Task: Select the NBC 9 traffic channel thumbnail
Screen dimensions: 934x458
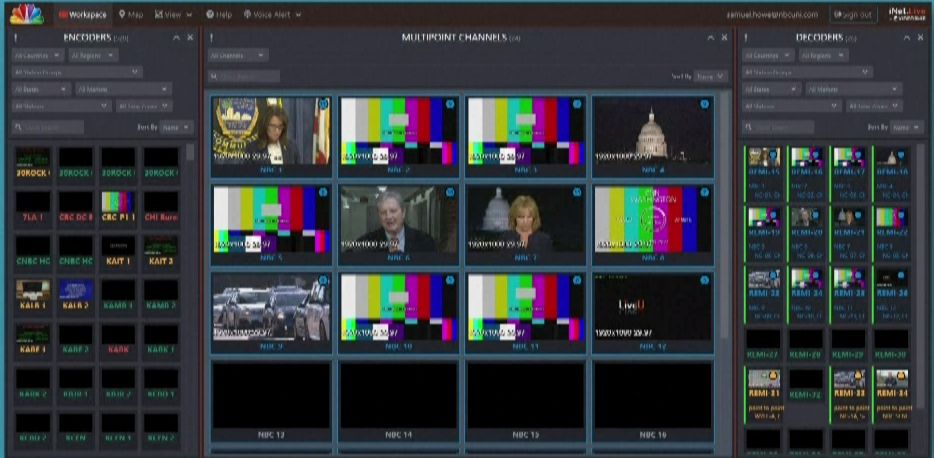Action: (271, 307)
